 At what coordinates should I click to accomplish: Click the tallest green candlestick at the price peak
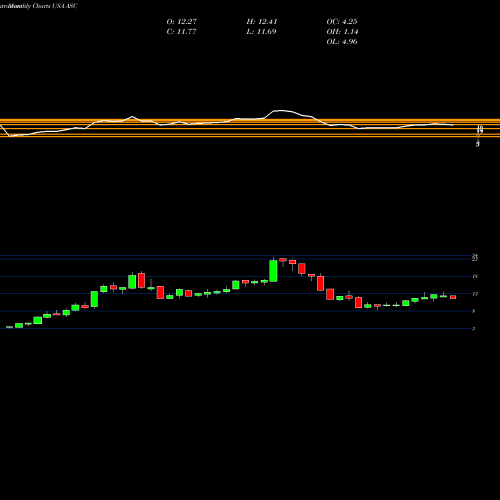pyautogui.click(x=273, y=271)
